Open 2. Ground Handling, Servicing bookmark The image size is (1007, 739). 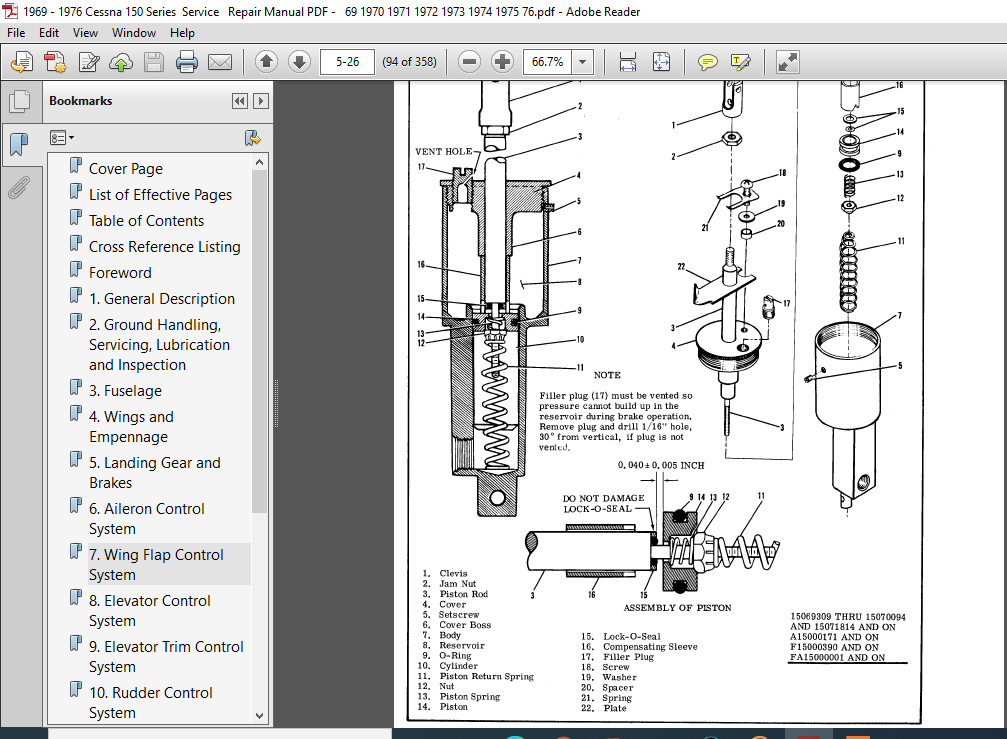coord(159,345)
